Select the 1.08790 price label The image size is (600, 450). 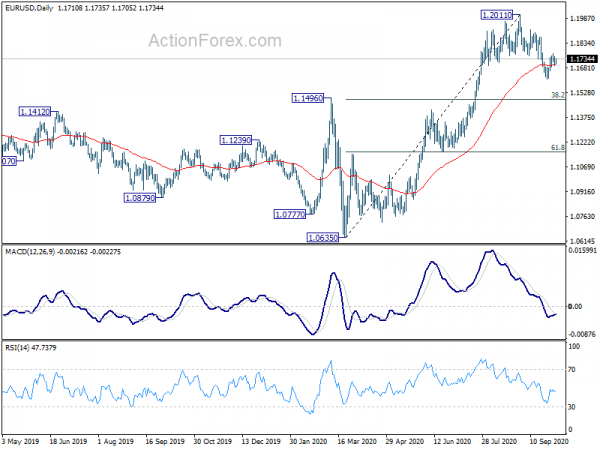(140, 198)
